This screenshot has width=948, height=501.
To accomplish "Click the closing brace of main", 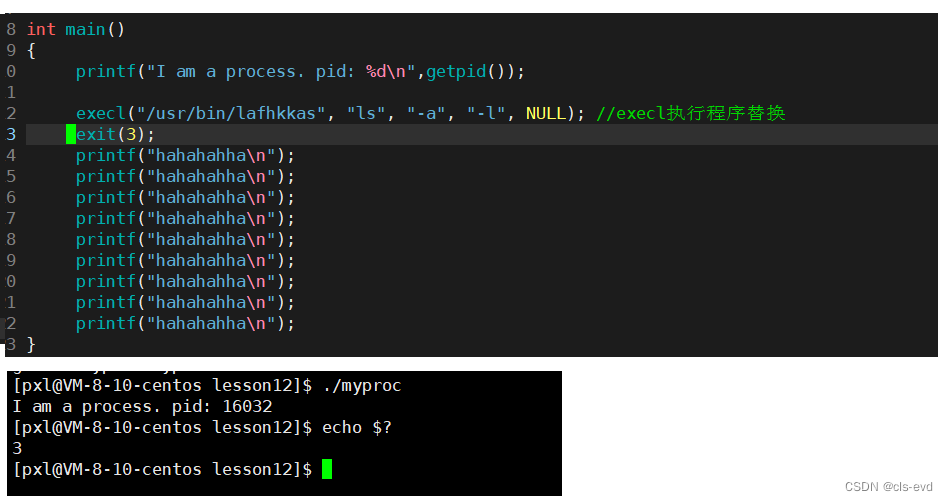I will tap(31, 345).
